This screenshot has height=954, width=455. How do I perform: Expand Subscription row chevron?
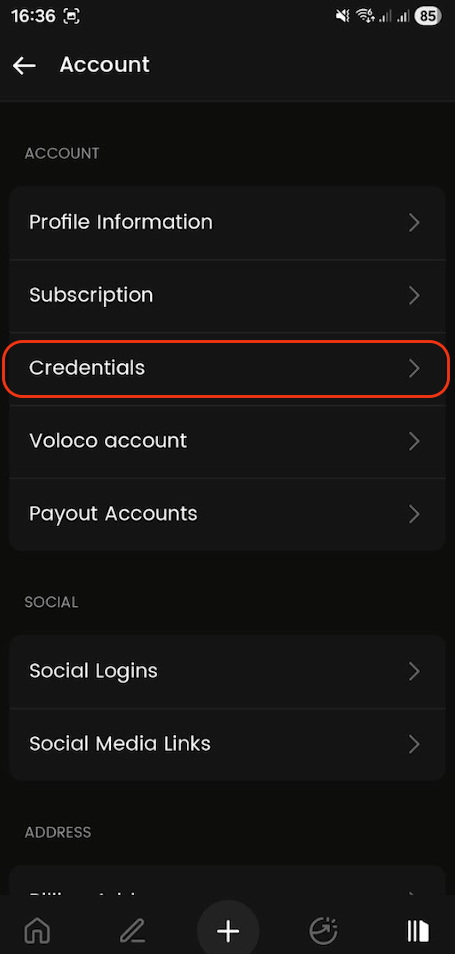click(x=414, y=296)
